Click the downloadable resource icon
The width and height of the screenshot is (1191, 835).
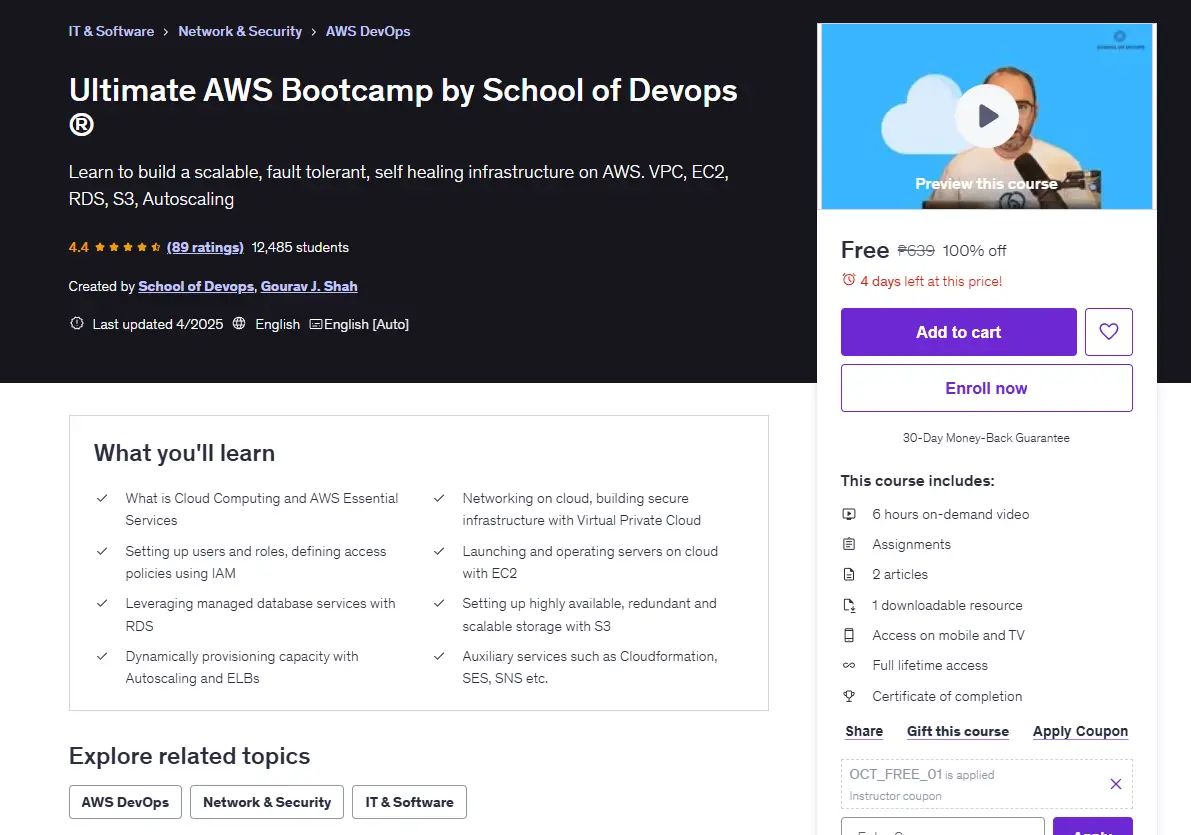click(x=848, y=605)
